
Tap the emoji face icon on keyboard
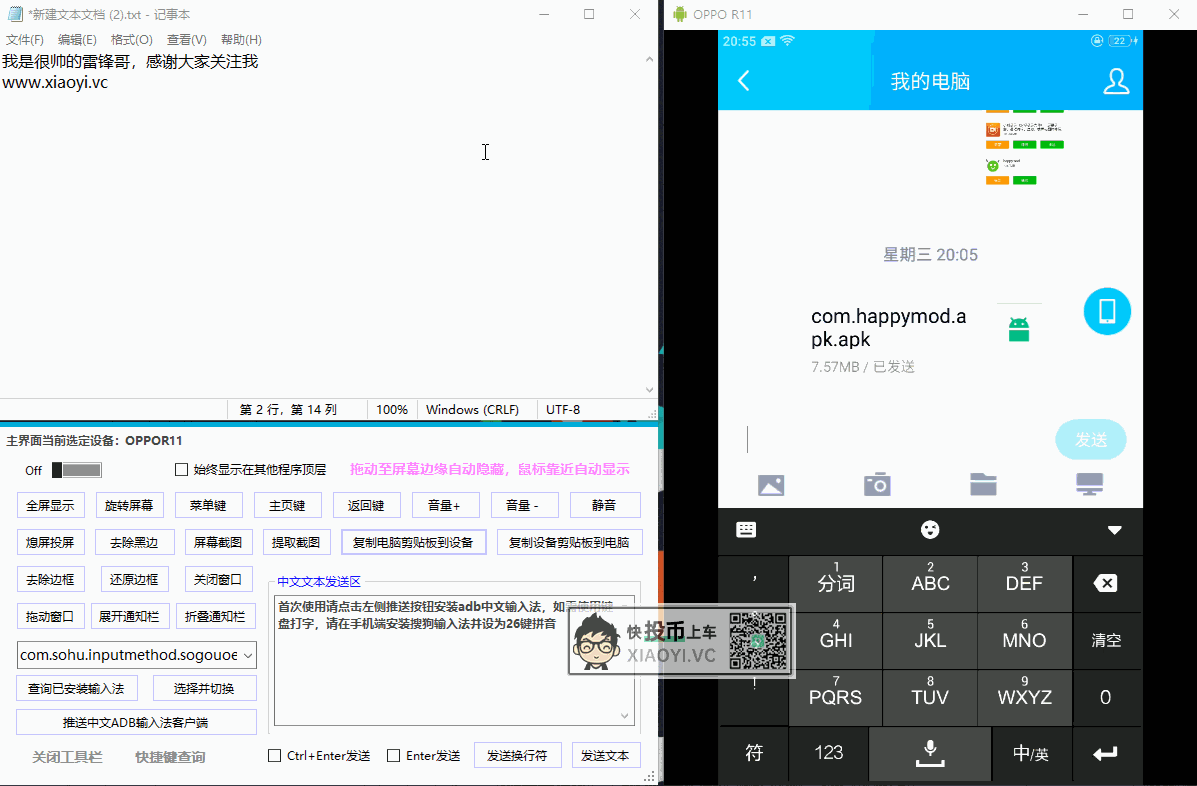coord(930,530)
